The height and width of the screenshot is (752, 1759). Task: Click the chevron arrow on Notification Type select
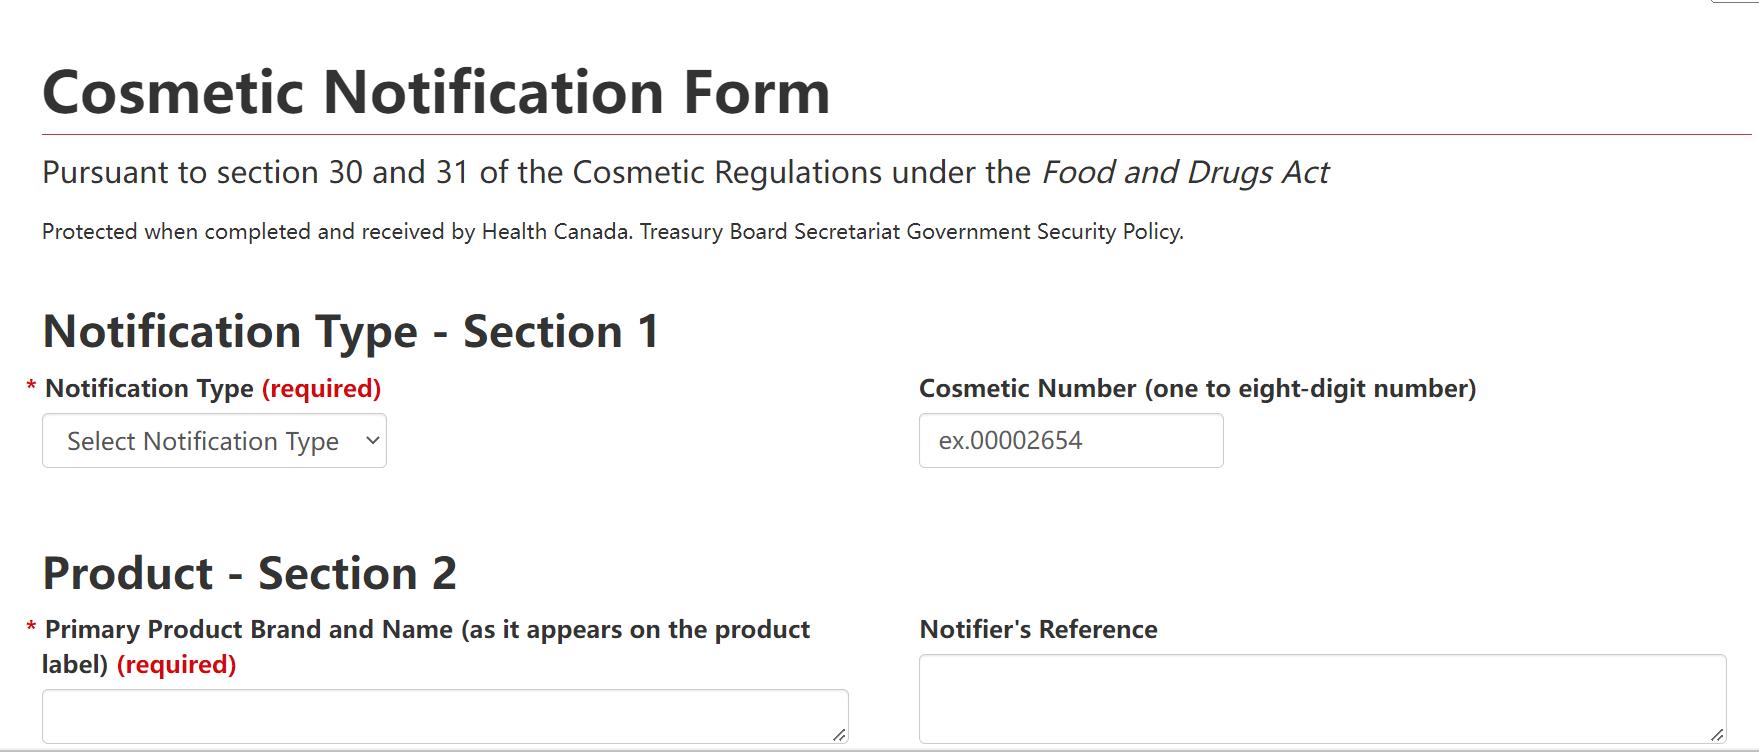371,440
